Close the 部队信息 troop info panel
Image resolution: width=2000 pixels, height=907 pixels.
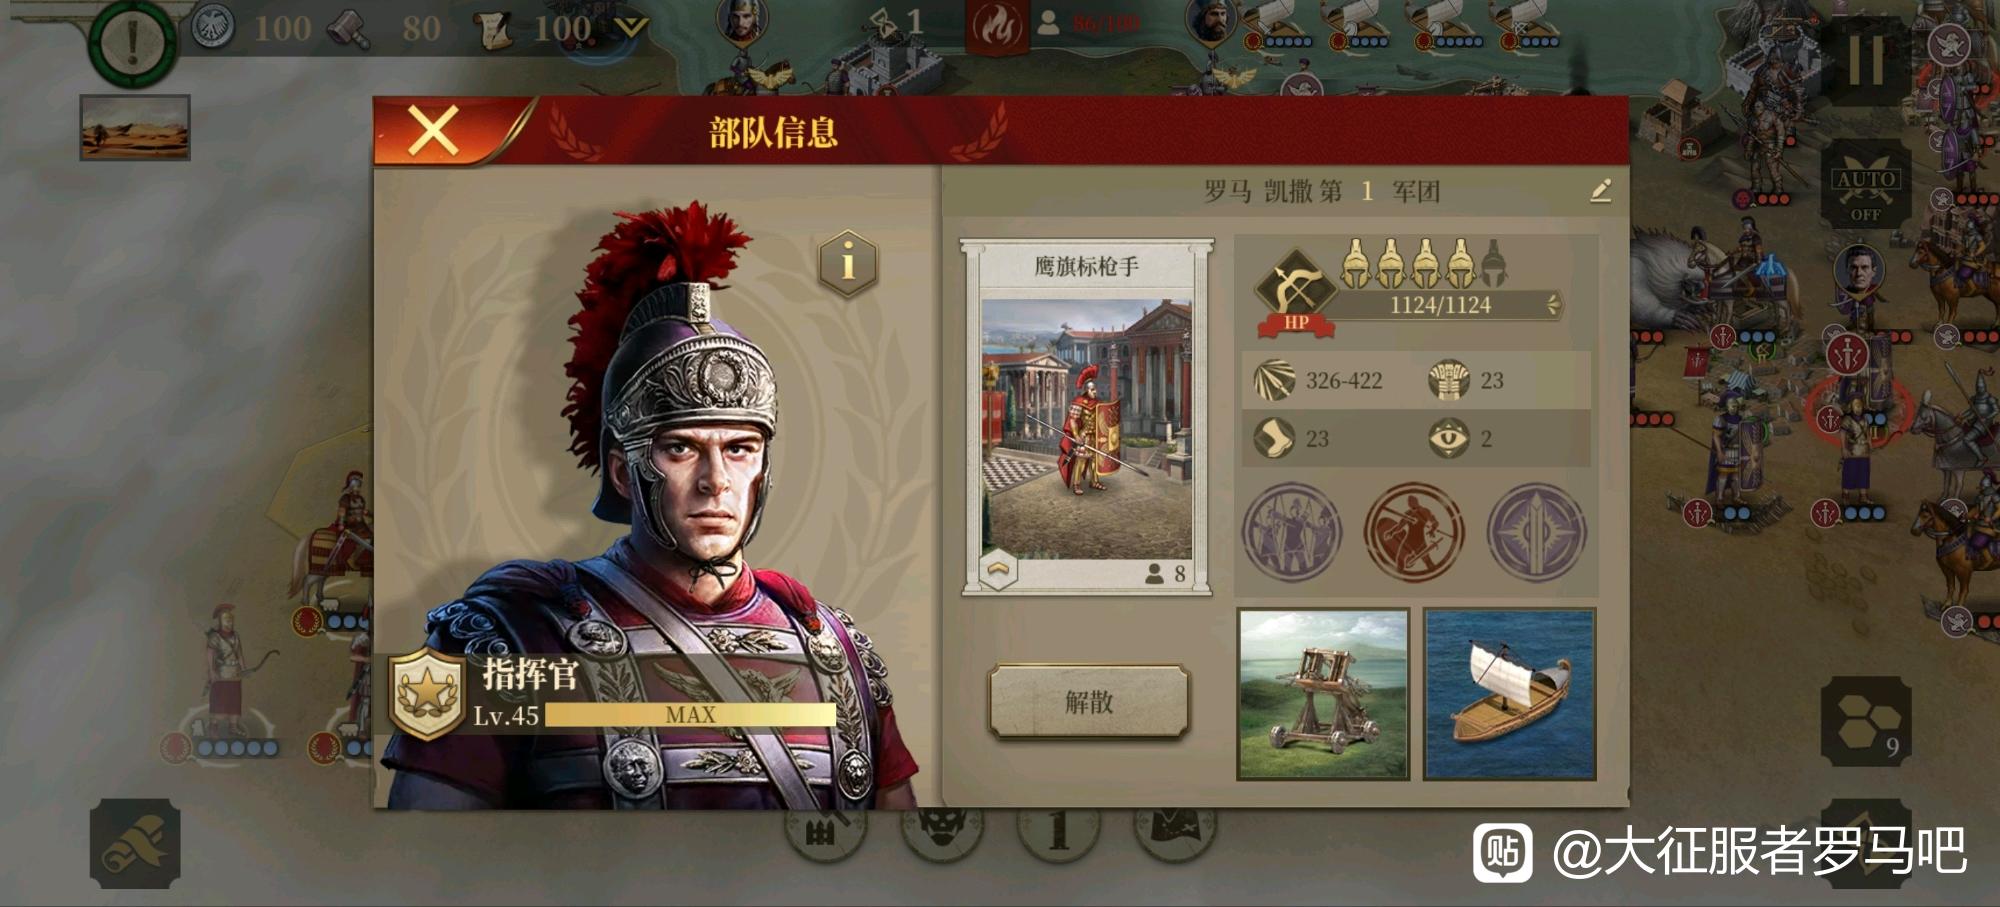click(433, 131)
